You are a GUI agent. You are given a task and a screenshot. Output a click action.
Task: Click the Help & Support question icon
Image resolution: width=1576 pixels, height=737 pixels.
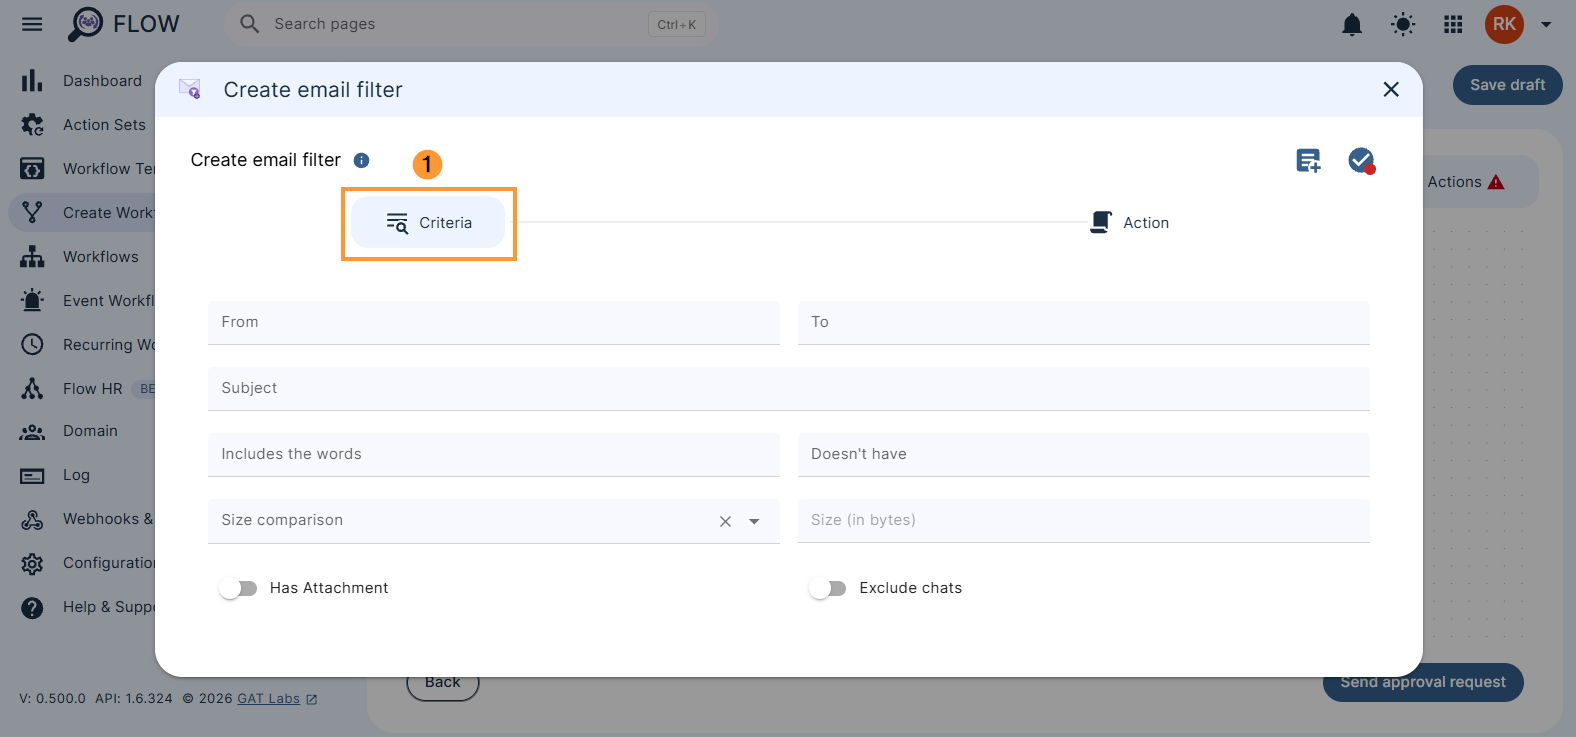pos(32,607)
